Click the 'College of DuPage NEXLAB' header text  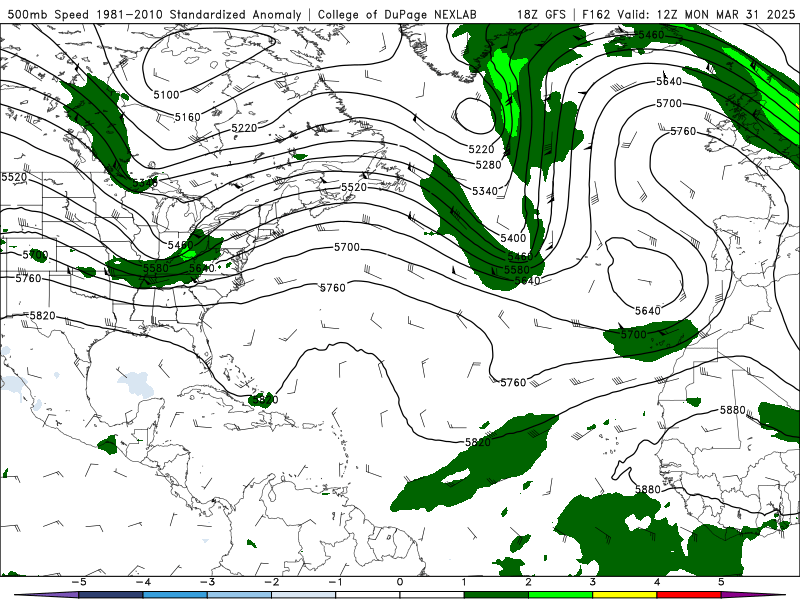point(397,14)
